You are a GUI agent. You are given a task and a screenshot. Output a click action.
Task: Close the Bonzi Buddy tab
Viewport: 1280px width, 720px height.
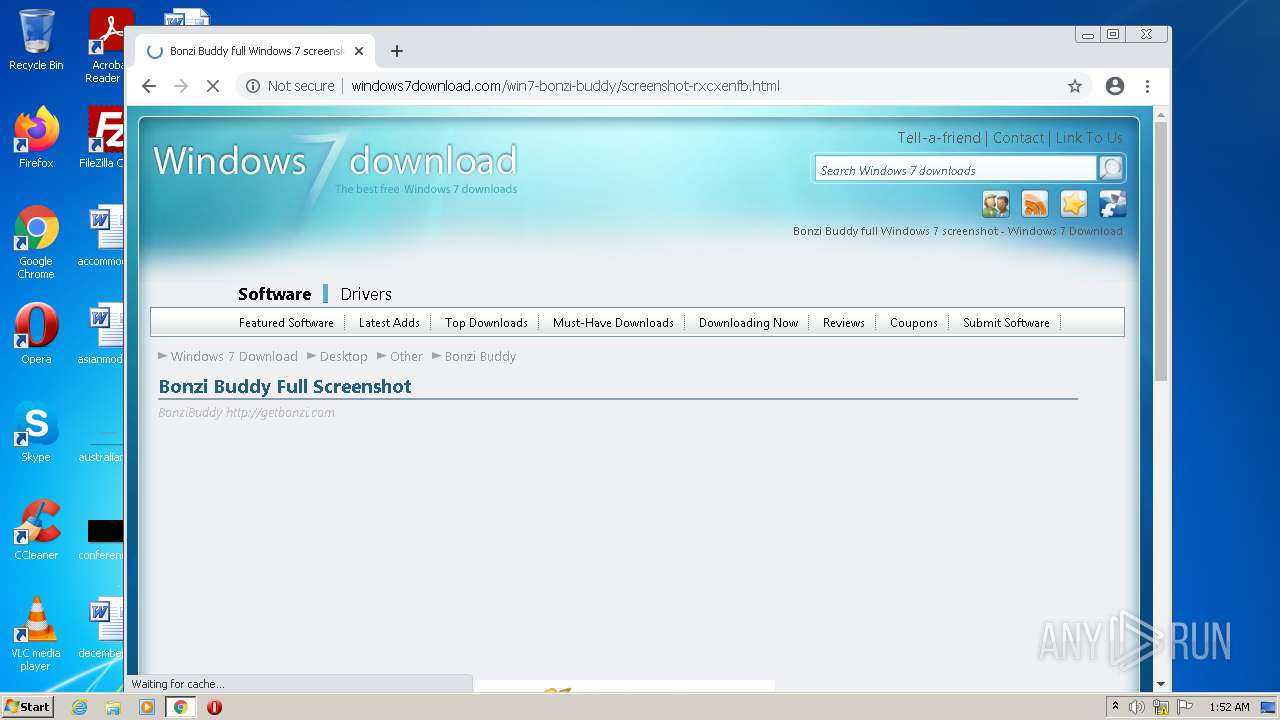(359, 51)
